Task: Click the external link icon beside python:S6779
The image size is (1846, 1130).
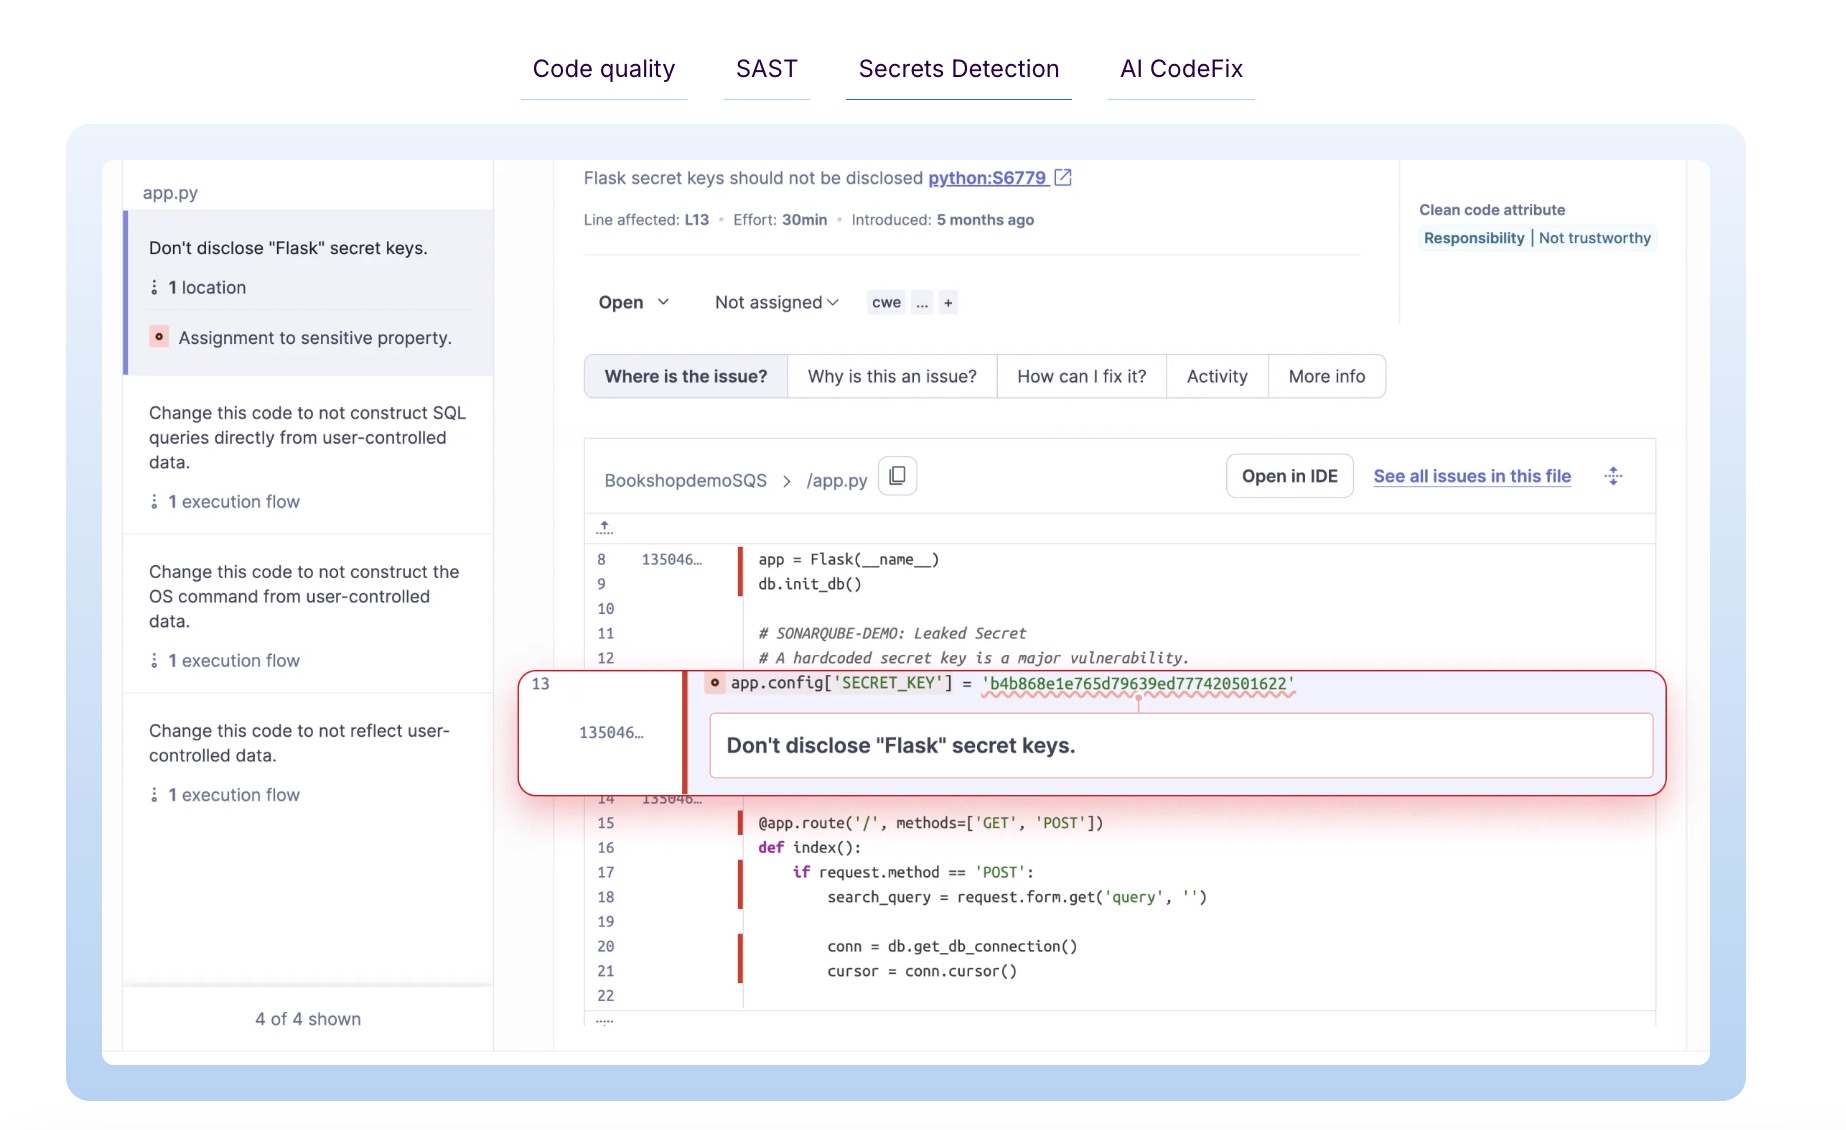Action: [1063, 178]
